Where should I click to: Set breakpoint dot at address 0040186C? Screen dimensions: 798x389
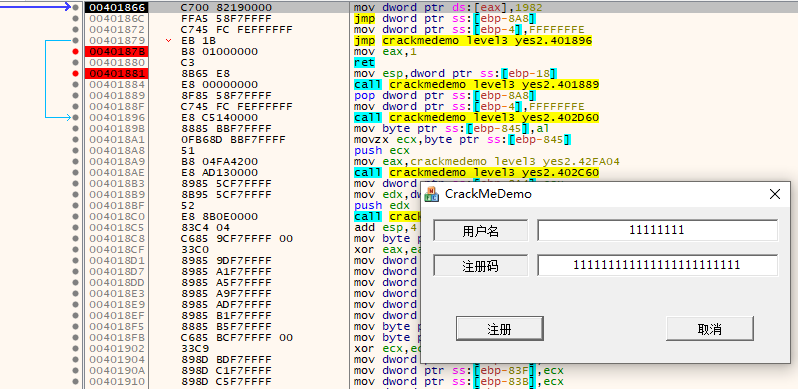(76, 18)
